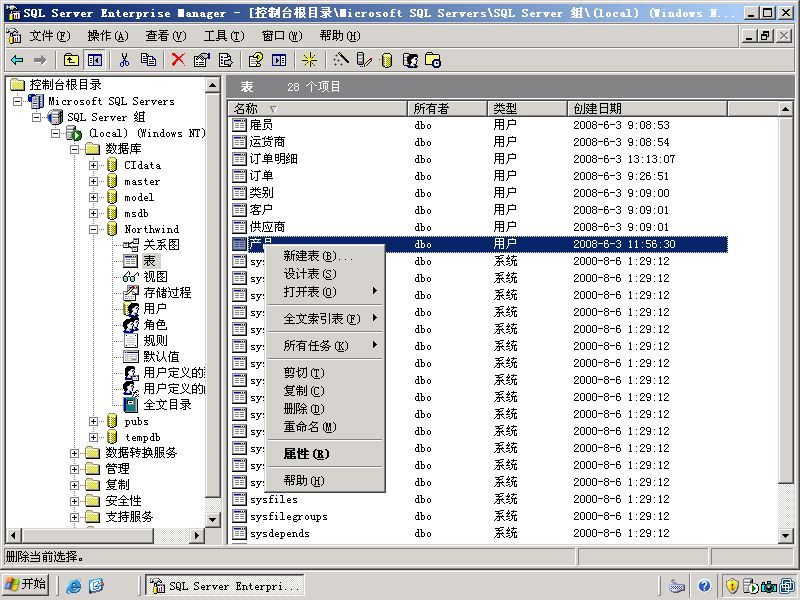Expand the pubs database node
The width and height of the screenshot is (800, 600).
pos(93,421)
